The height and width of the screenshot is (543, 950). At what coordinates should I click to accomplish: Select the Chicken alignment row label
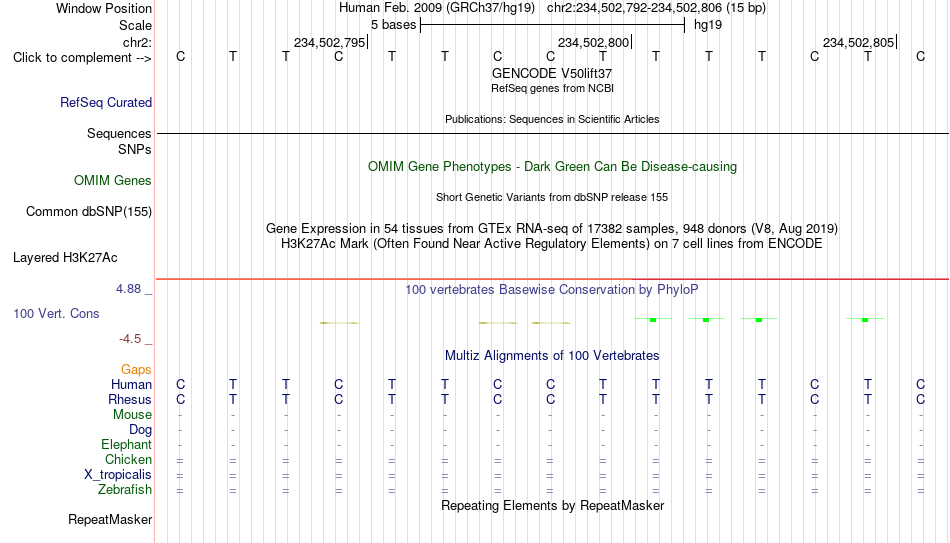click(128, 459)
